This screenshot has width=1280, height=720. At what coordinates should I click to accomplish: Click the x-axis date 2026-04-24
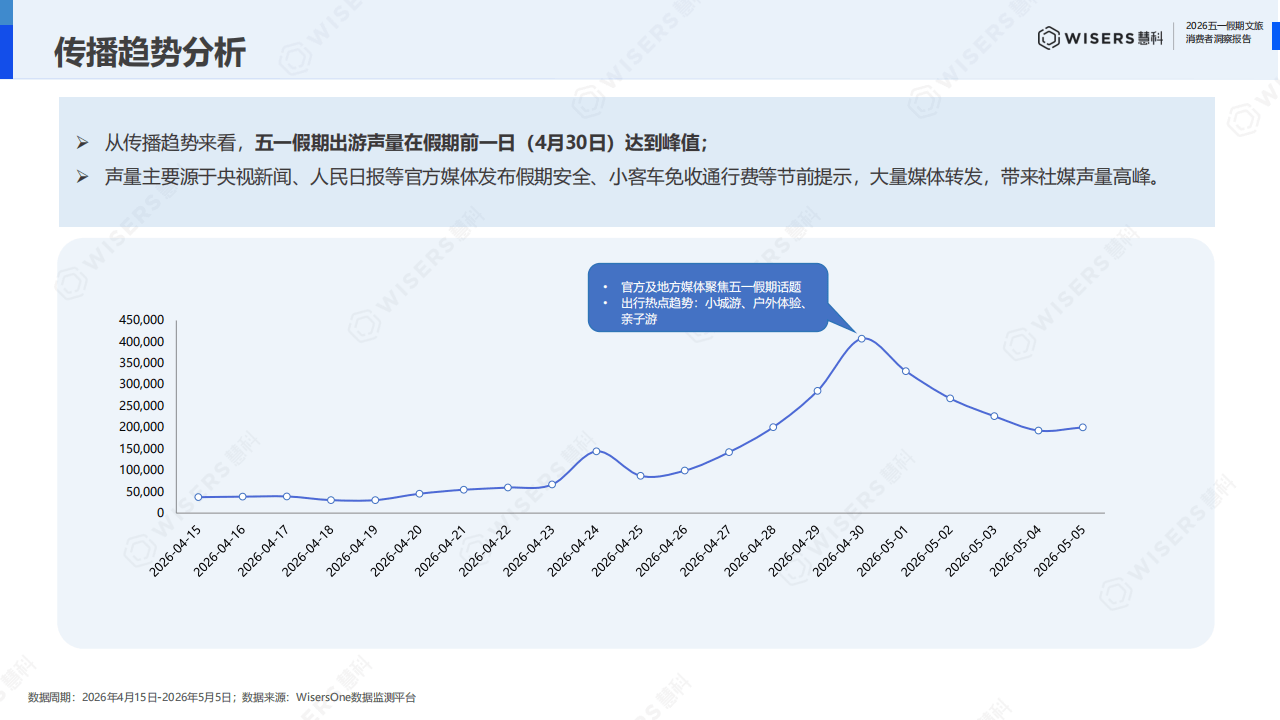(x=573, y=550)
